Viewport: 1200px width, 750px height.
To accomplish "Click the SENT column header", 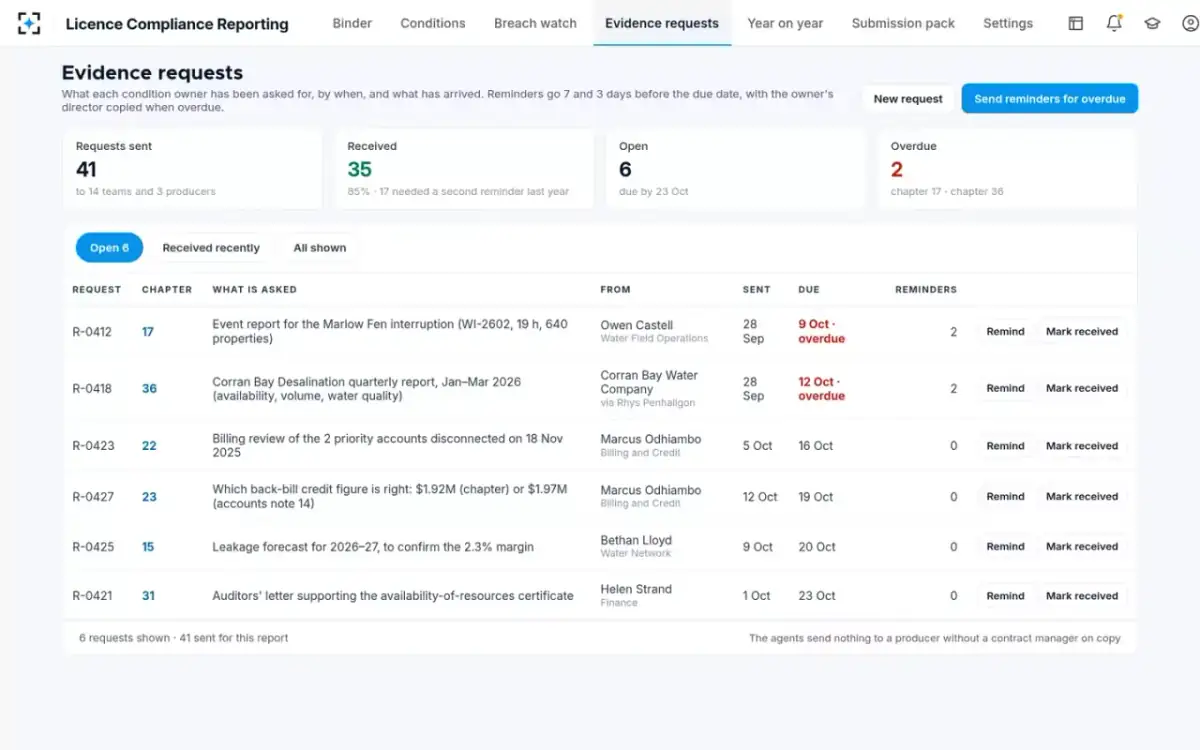I will tap(757, 290).
